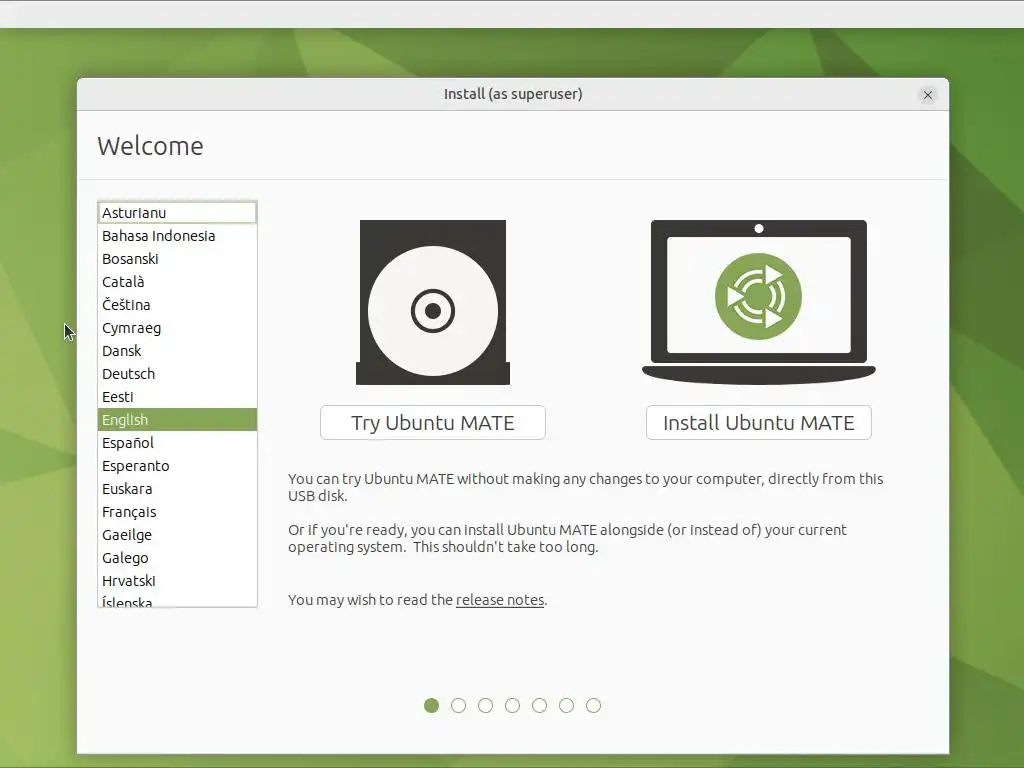Close the Install window

[927, 95]
